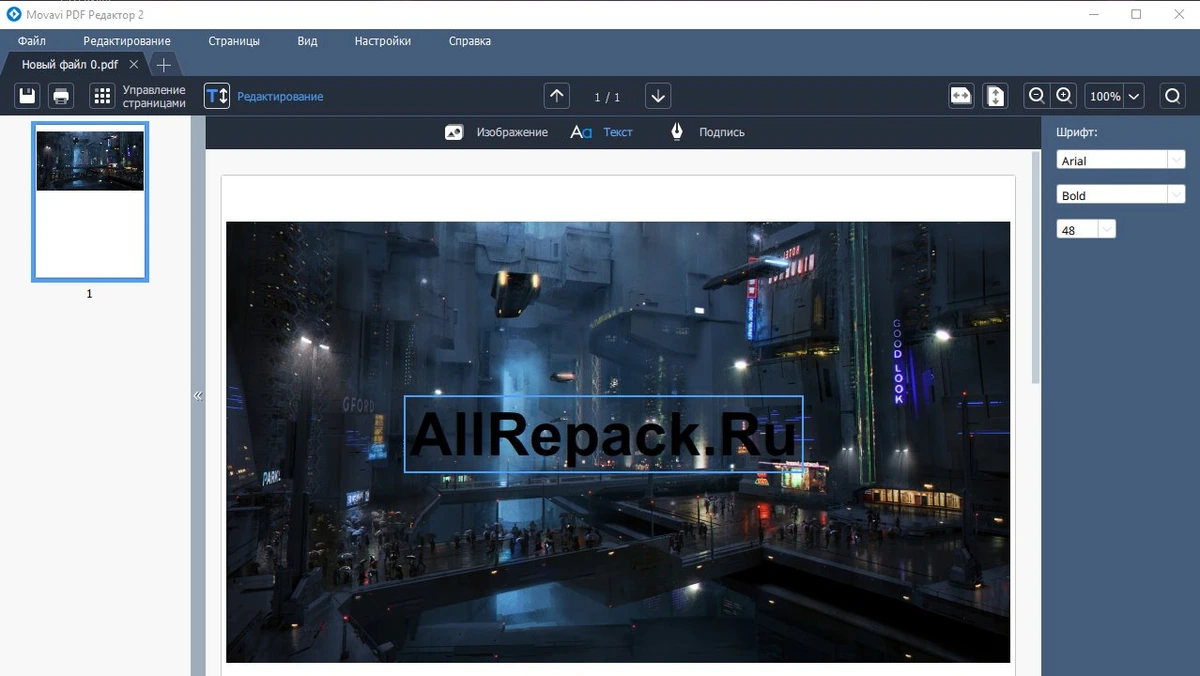Open the Arial font dropdown

pyautogui.click(x=1121, y=160)
